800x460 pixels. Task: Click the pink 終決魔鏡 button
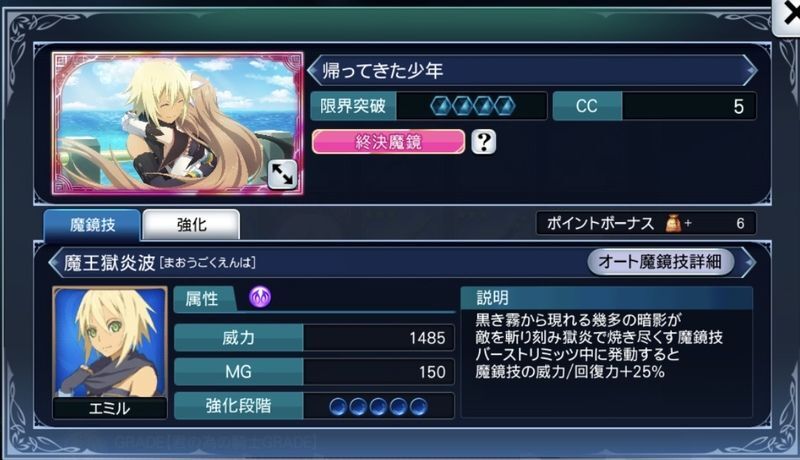coord(388,142)
